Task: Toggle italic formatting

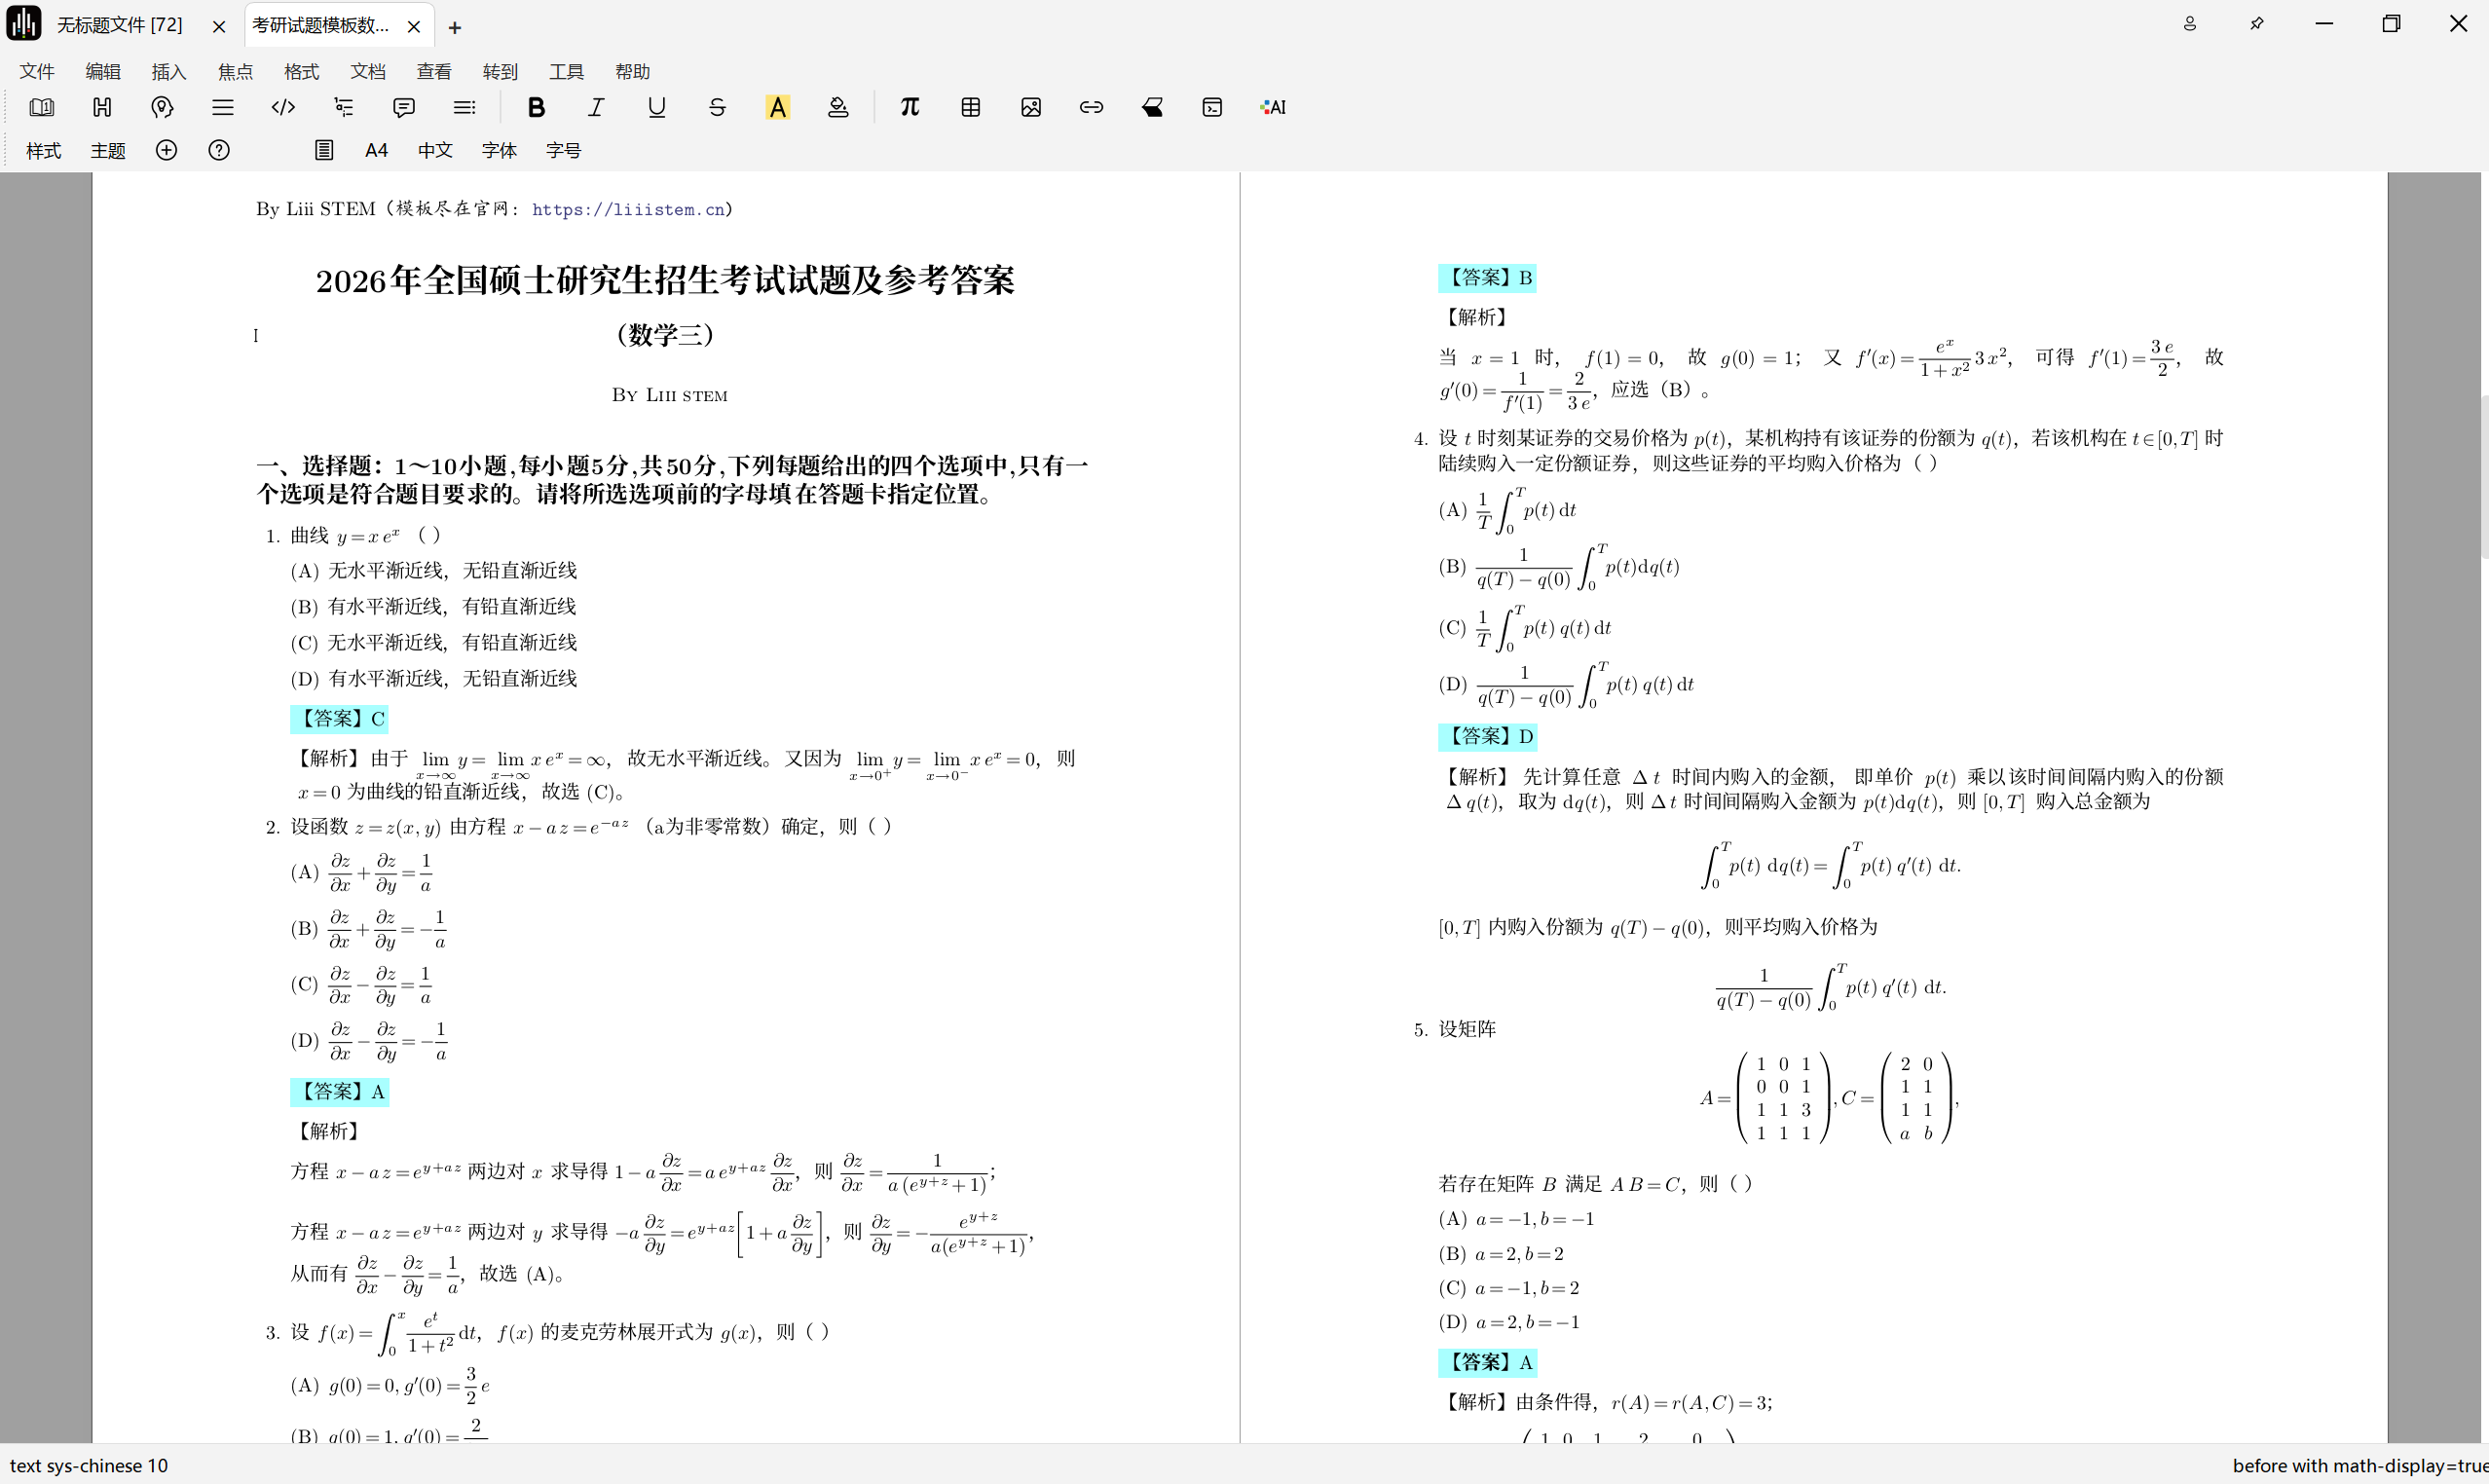Action: 595,107
